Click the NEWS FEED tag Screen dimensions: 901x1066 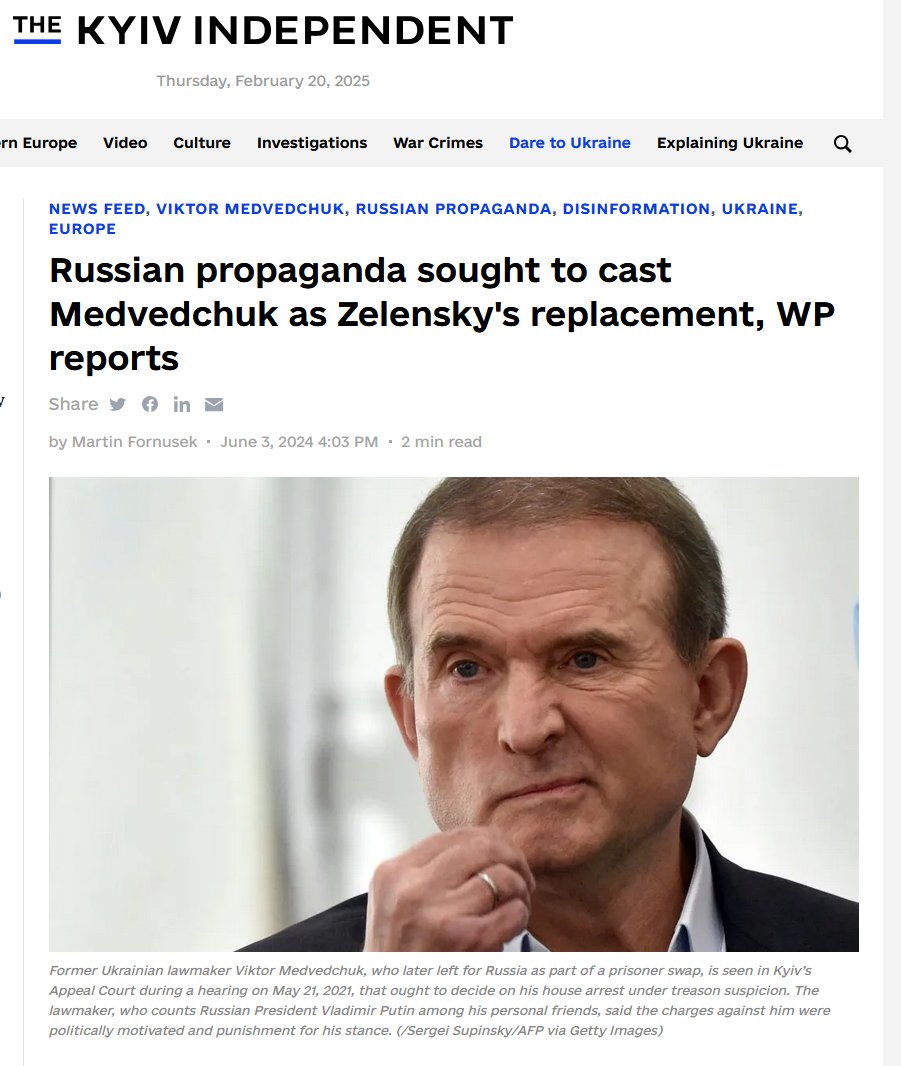click(x=97, y=209)
